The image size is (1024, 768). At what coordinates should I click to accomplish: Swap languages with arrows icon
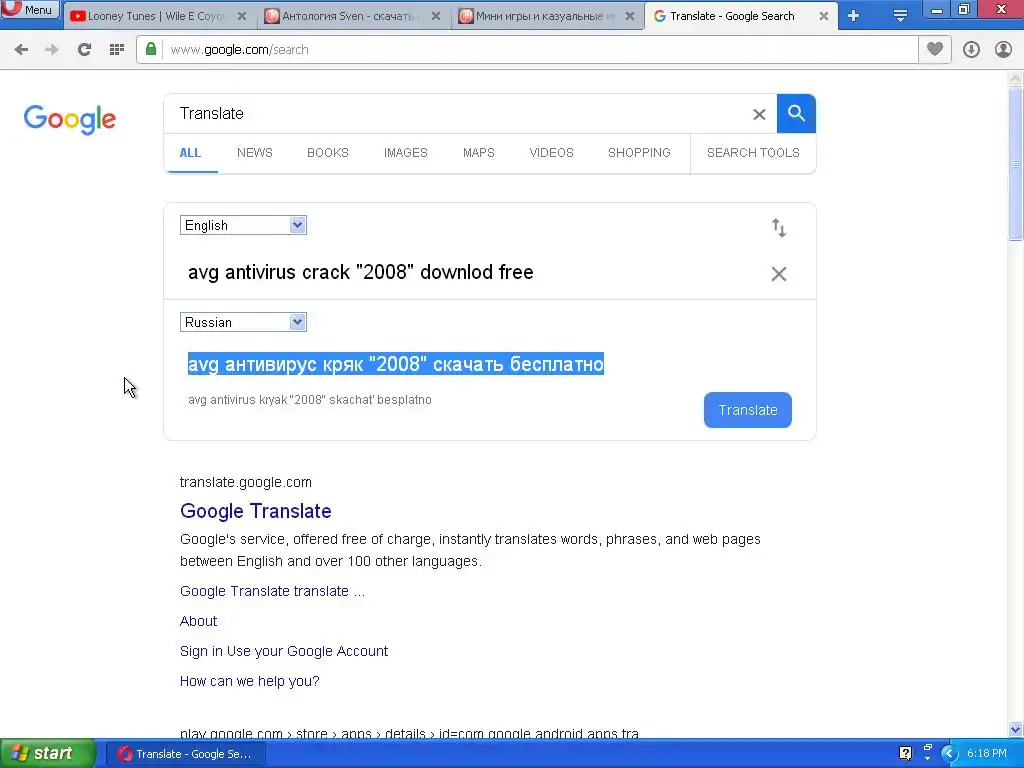point(778,228)
